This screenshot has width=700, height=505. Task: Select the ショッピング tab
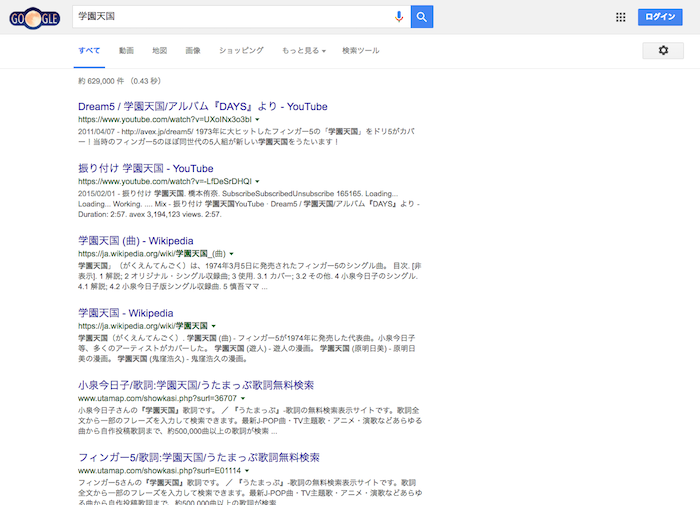click(241, 50)
